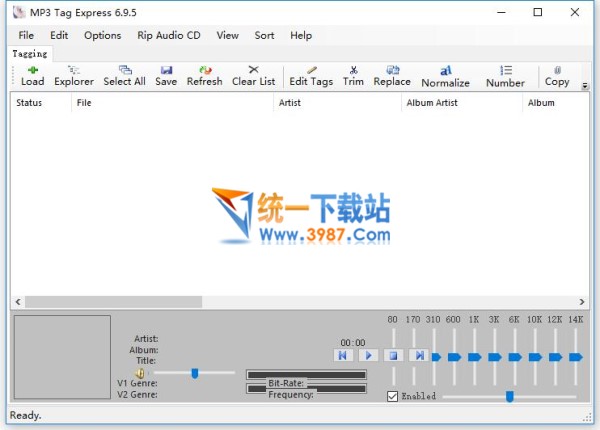This screenshot has width=600, height=430.
Task: Click the 12K equalizer slider handle
Action: pyautogui.click(x=556, y=357)
